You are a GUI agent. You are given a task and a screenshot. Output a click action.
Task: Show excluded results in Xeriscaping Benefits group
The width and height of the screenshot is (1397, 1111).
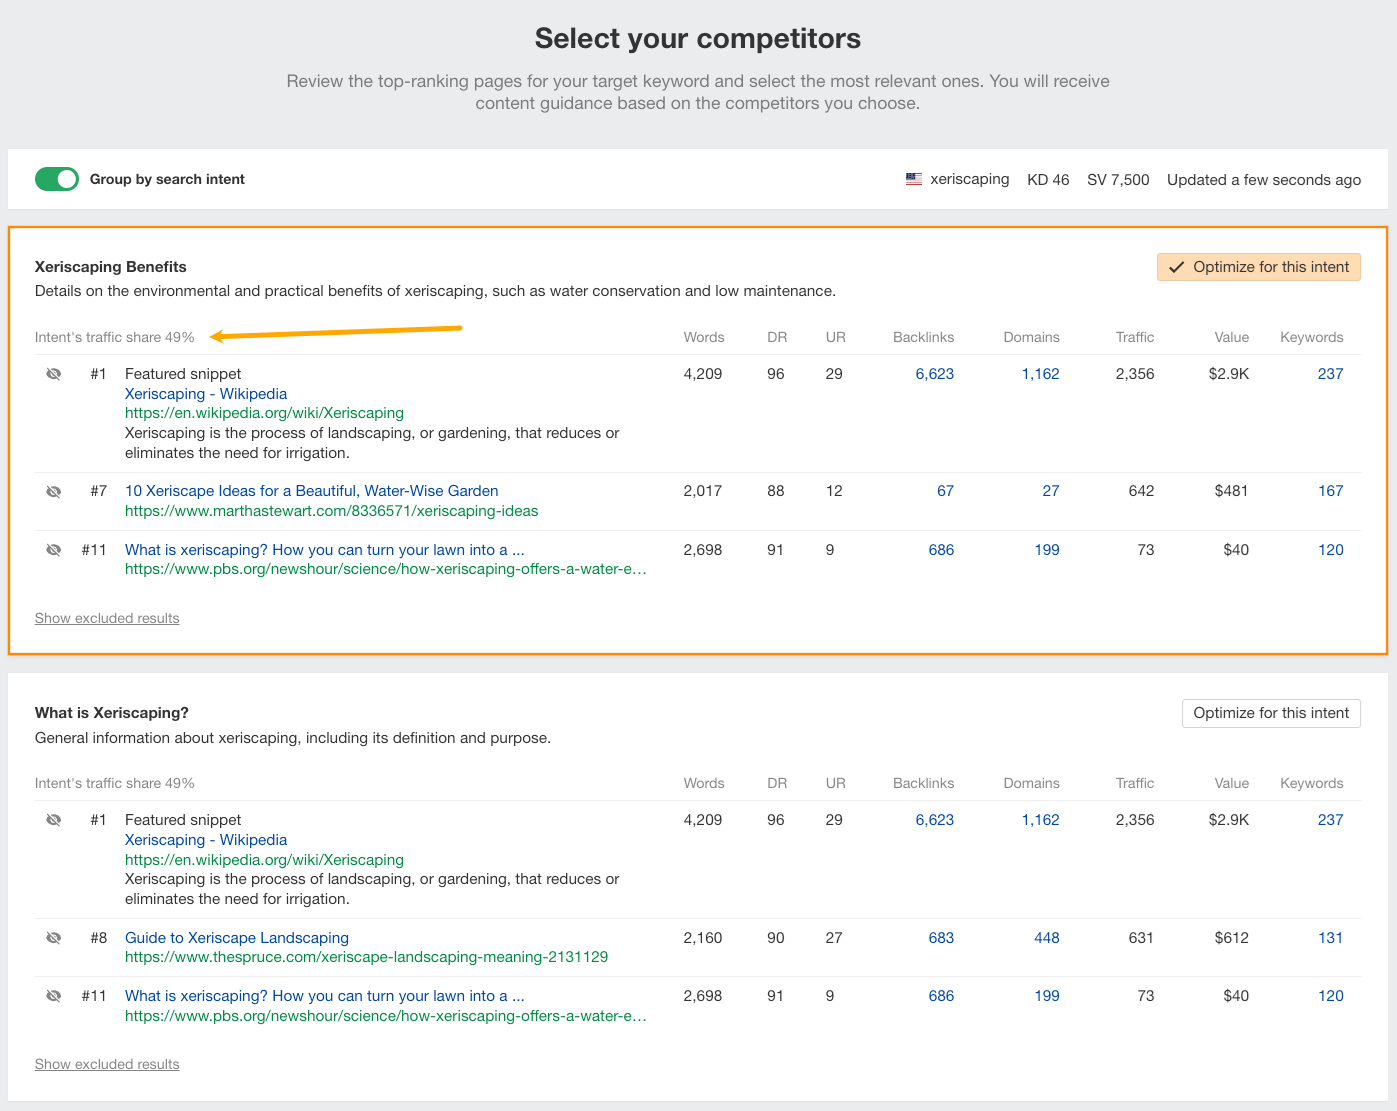click(x=107, y=618)
